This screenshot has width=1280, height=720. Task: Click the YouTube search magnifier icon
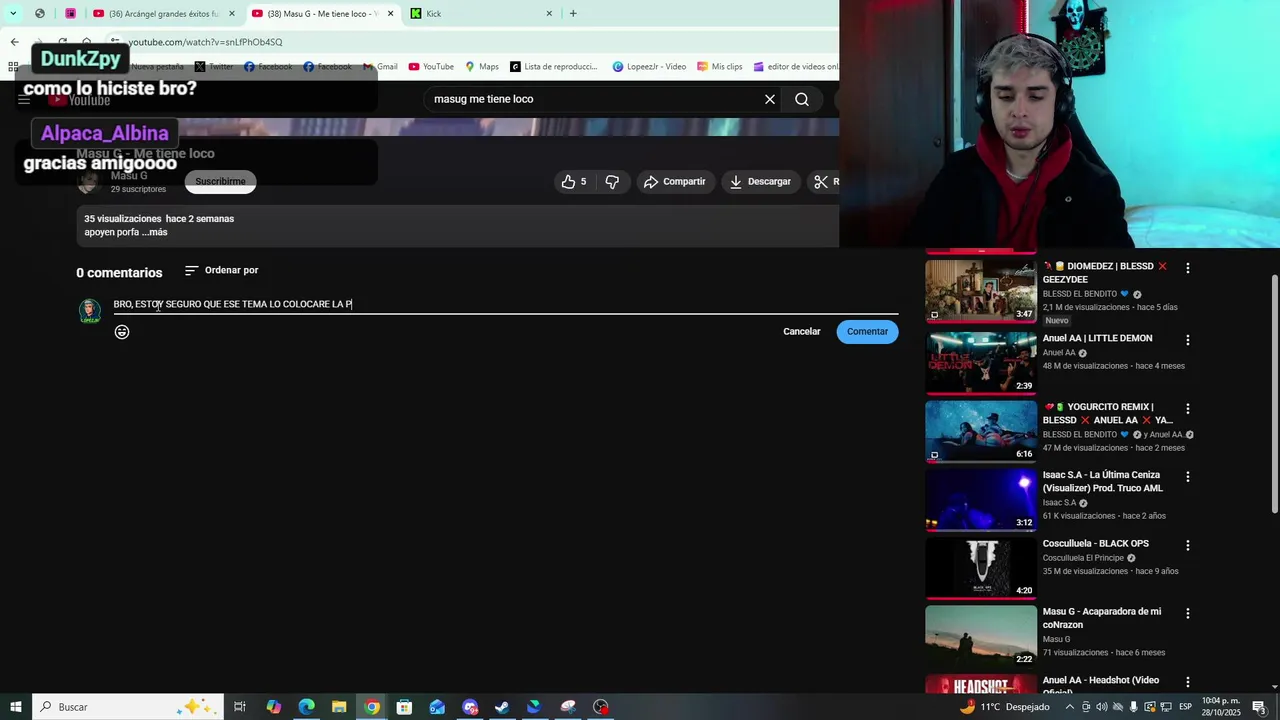click(802, 99)
